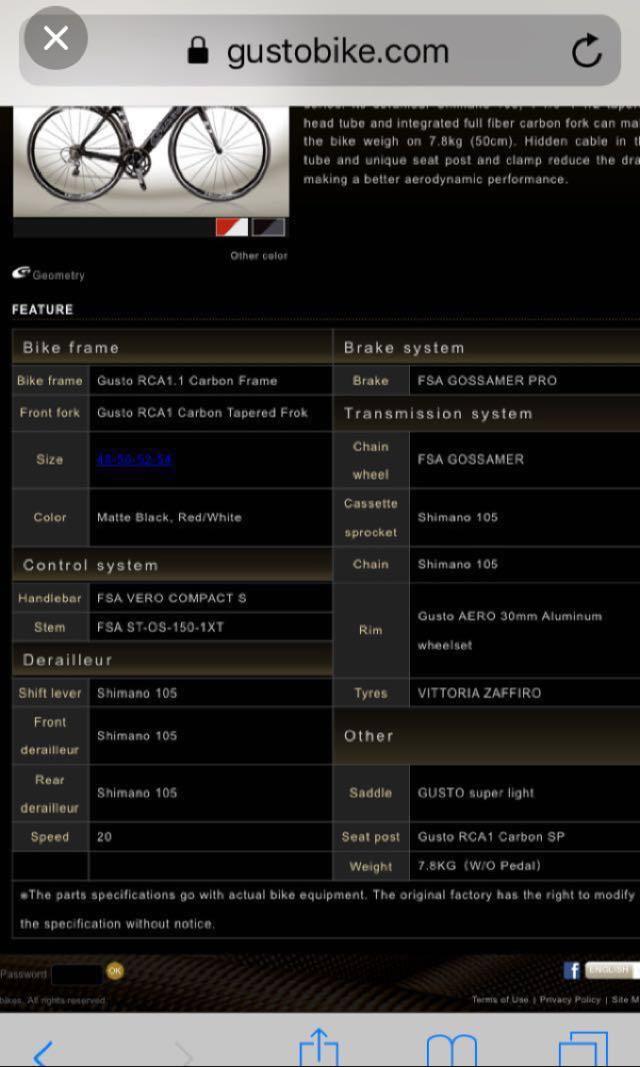This screenshot has height=1067, width=640.
Task: Tap 'FSA ST-OS-150-1XT' stem cell
Action: click(210, 627)
